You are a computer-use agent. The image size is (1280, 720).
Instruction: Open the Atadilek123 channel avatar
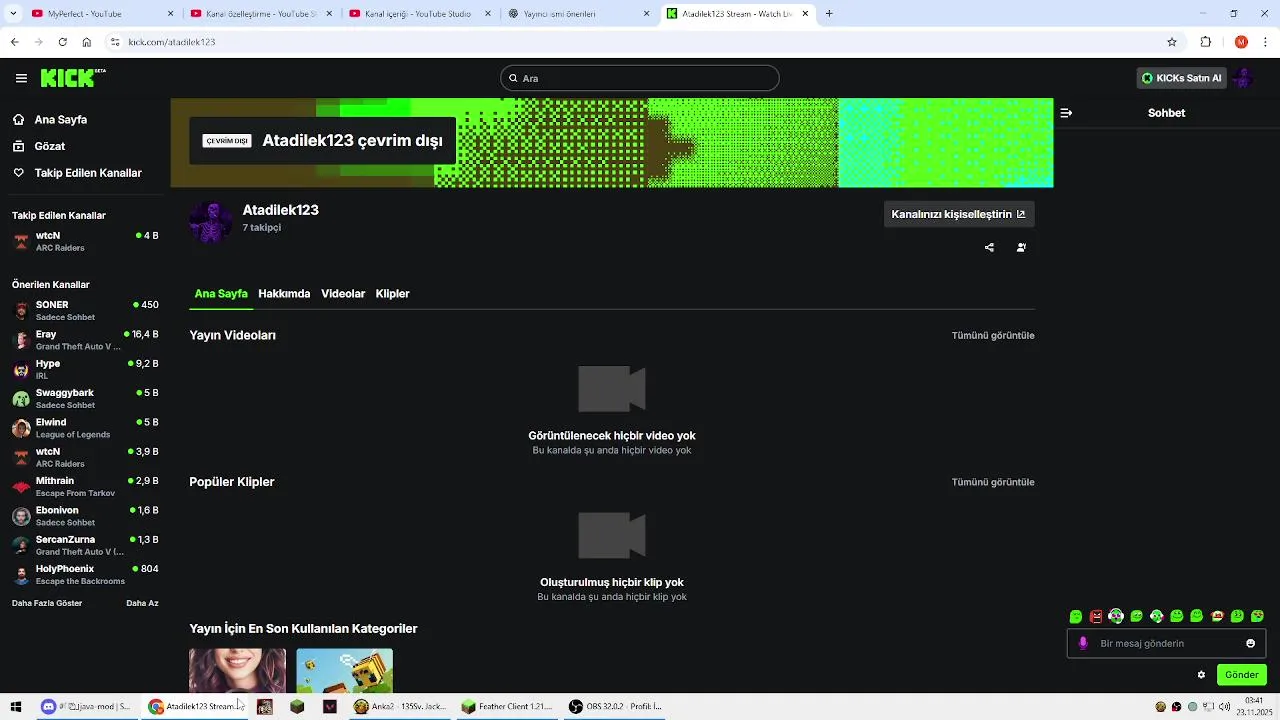pyautogui.click(x=211, y=222)
